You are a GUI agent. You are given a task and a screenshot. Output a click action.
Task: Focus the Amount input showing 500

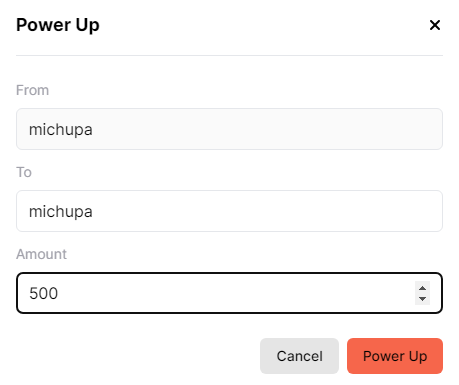click(229, 293)
